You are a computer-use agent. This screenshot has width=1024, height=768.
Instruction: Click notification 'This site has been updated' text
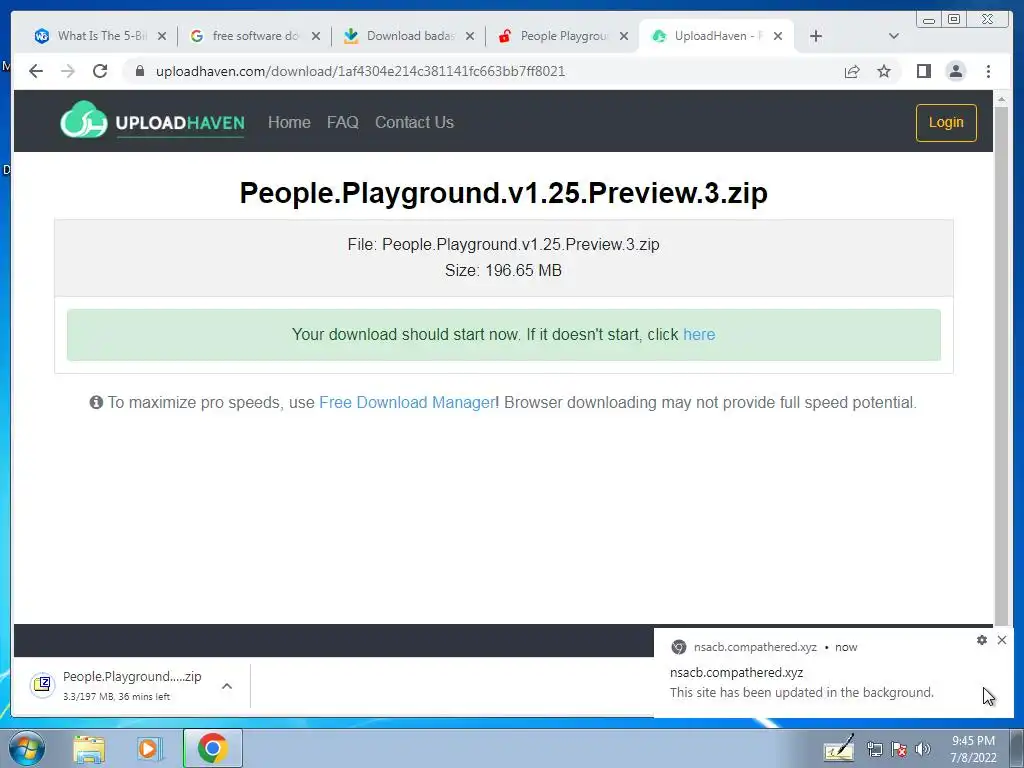point(801,692)
